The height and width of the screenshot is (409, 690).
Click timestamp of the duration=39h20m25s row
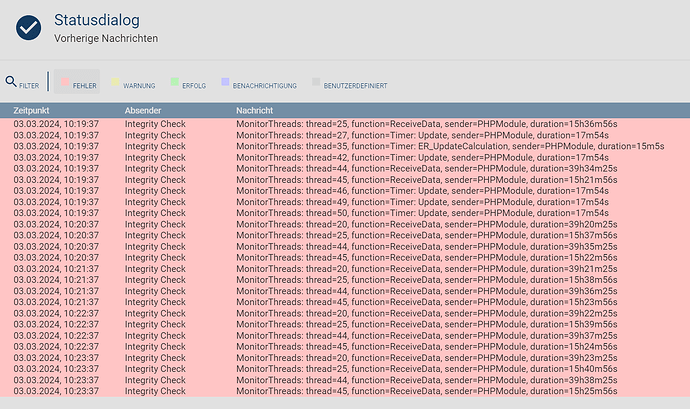pyautogui.click(x=56, y=224)
